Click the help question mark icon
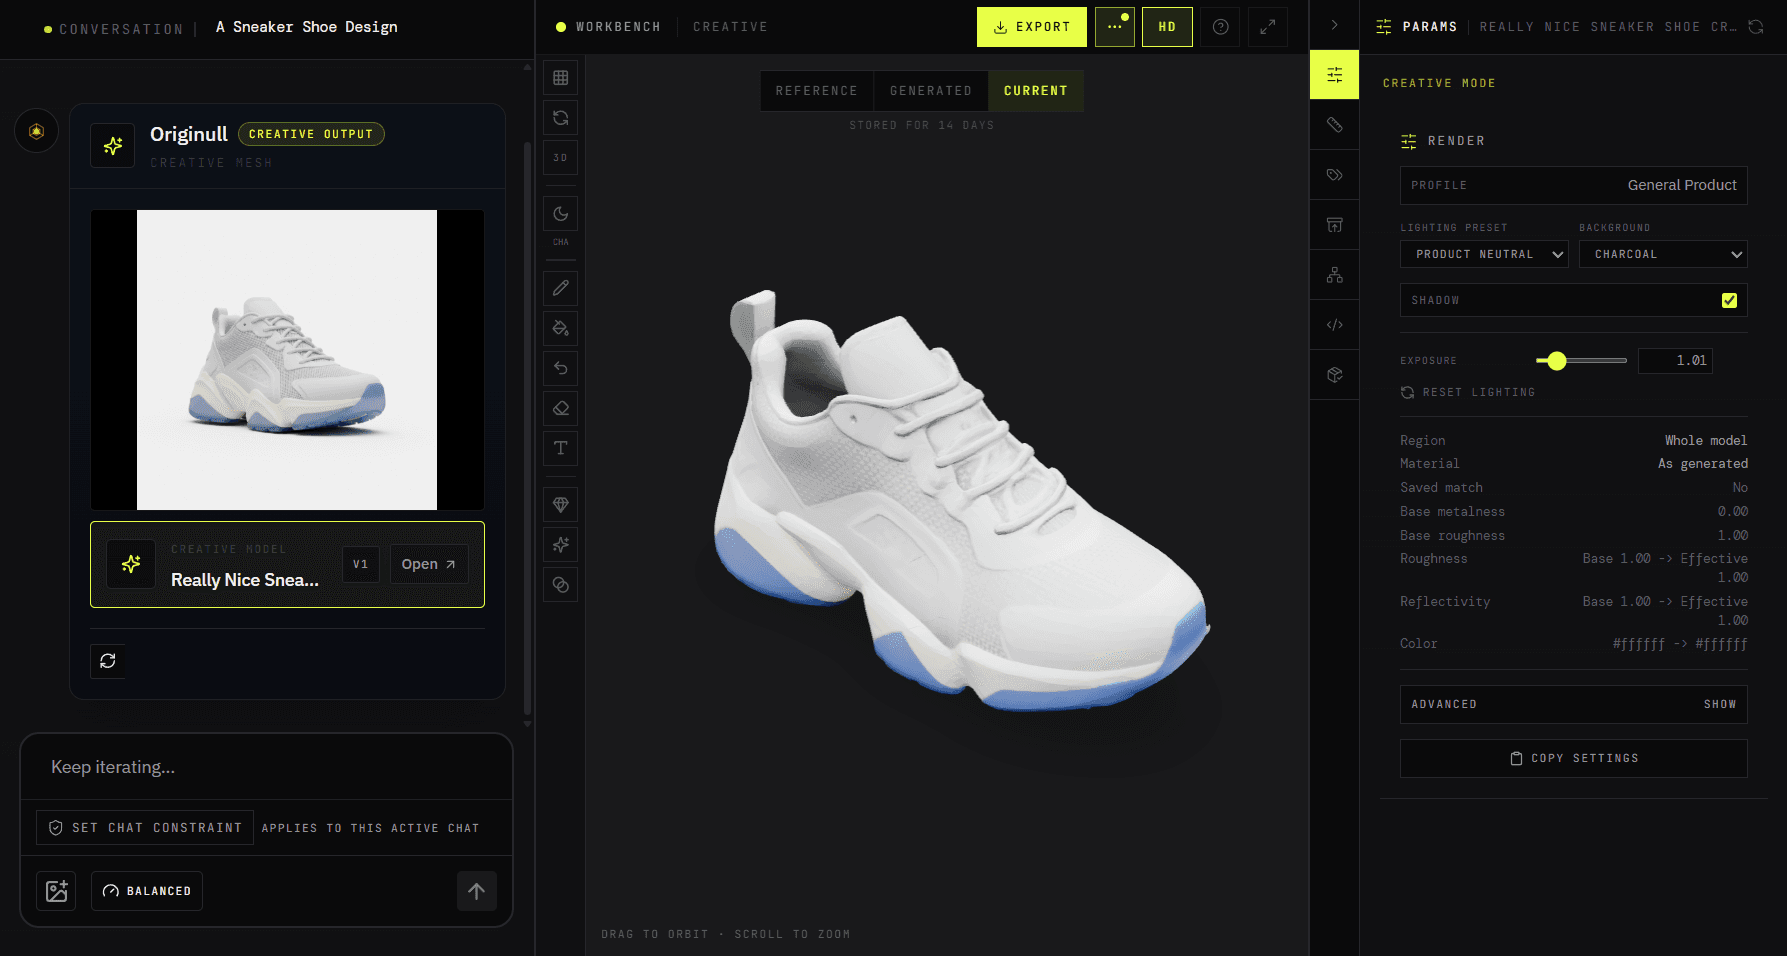The image size is (1787, 956). pyautogui.click(x=1220, y=27)
